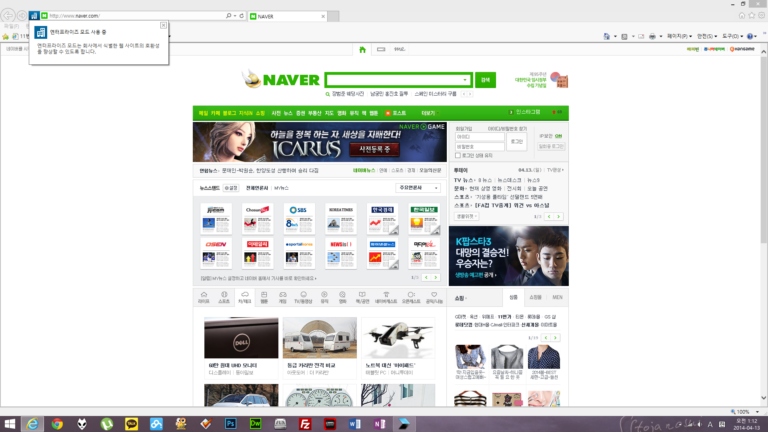Open the caravan camping article thumbnail
Image resolution: width=768 pixels, height=432 pixels.
click(x=320, y=337)
